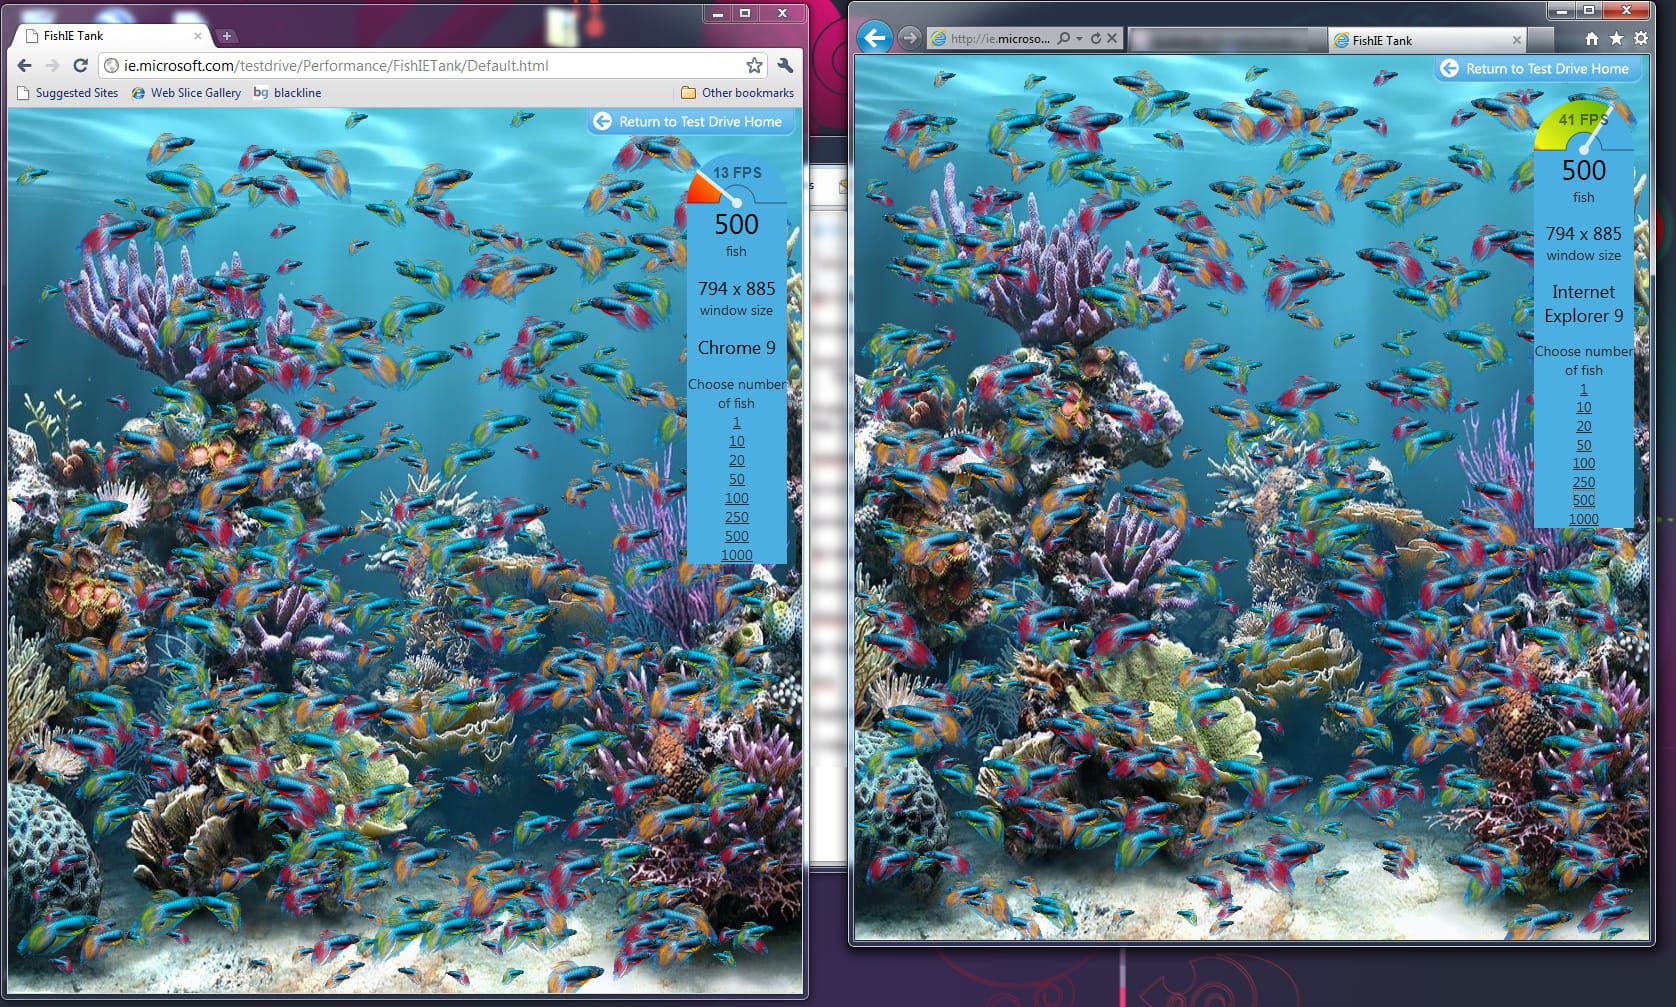Image resolution: width=1676 pixels, height=1007 pixels.
Task: Select 1 fish in Chrome window
Action: 736,422
